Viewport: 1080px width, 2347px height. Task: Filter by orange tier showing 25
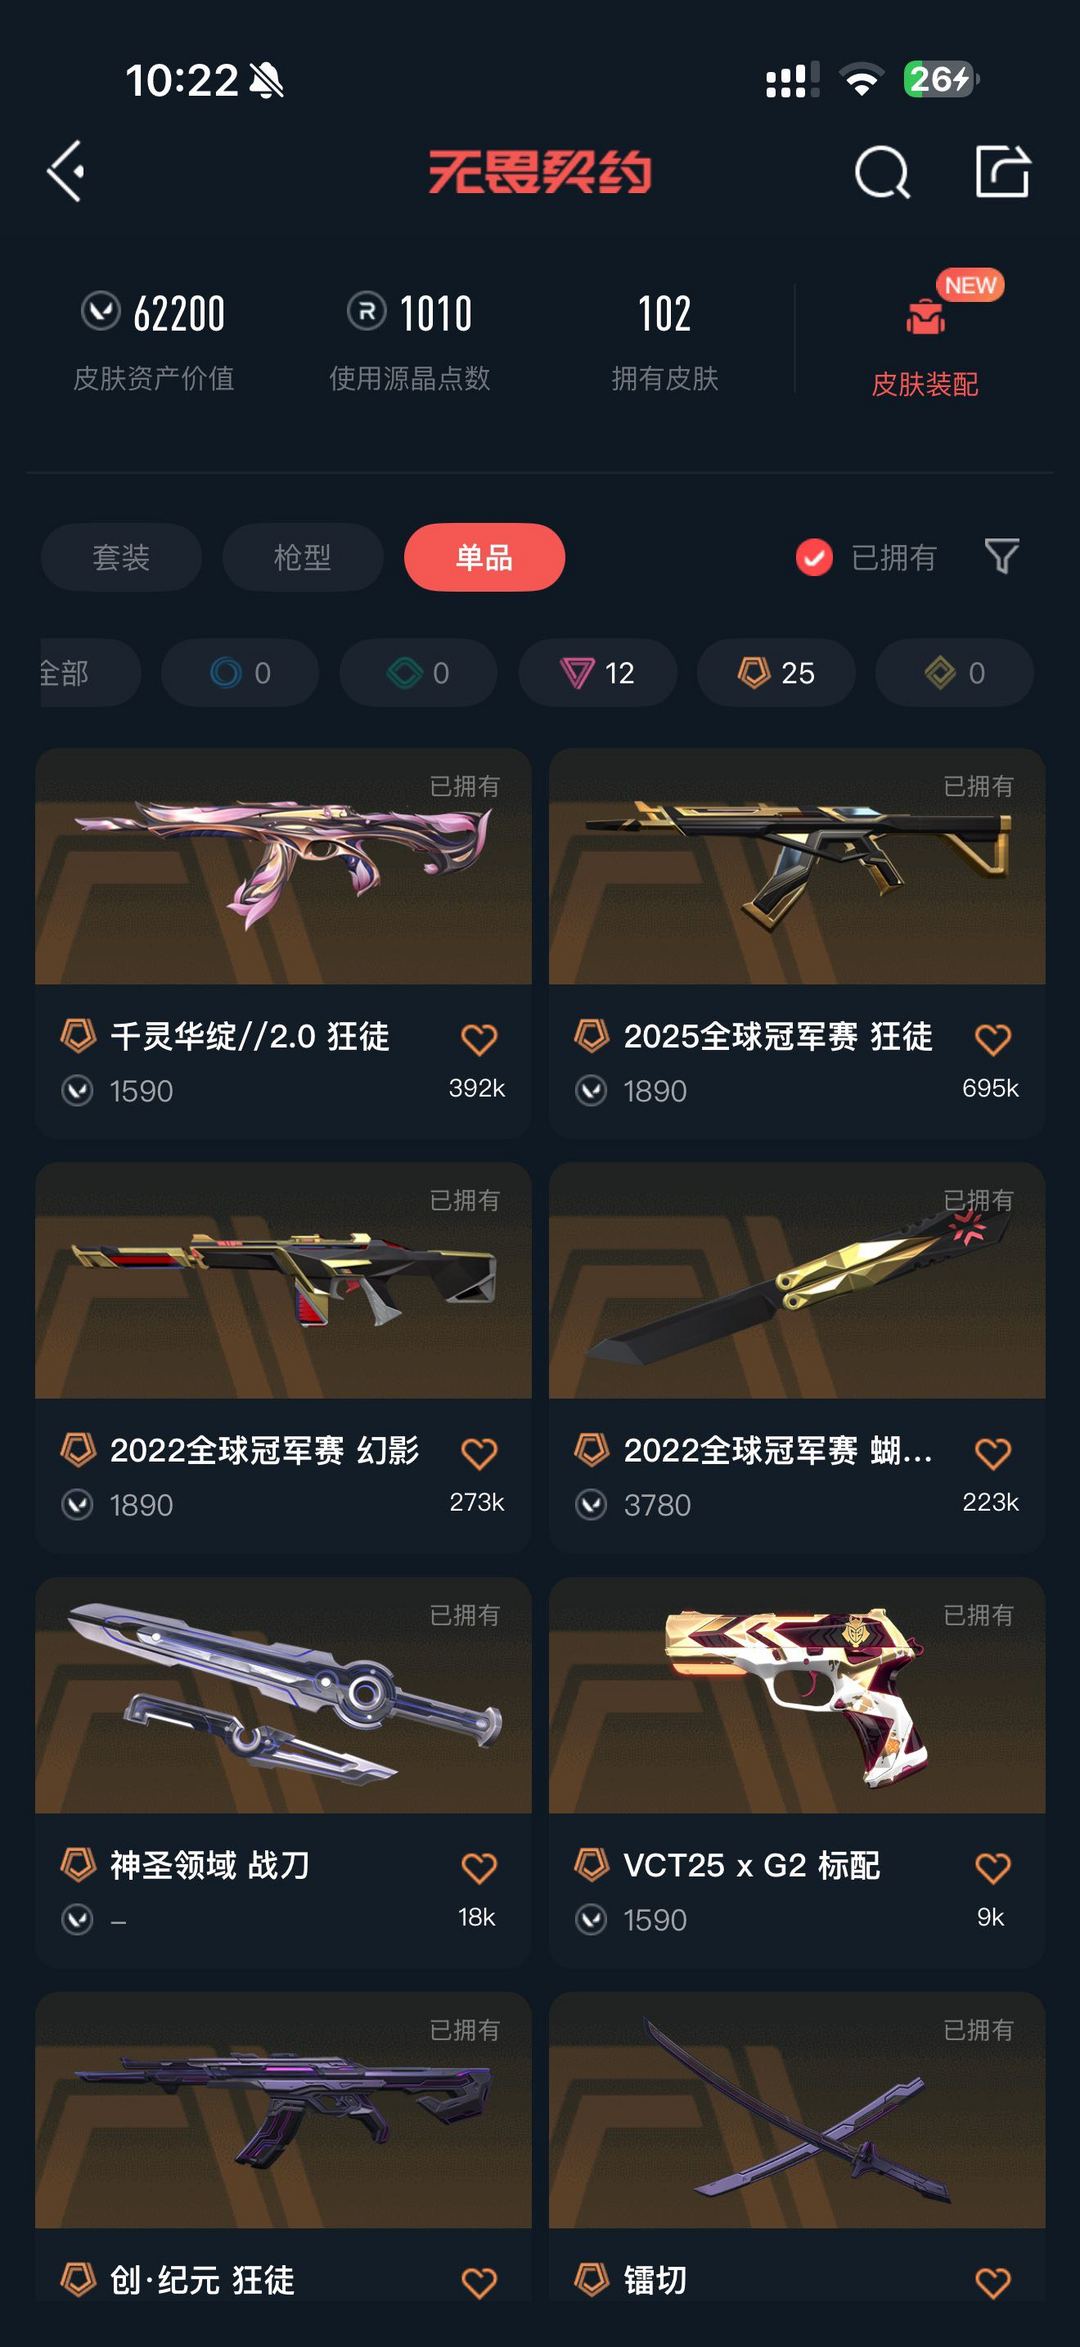(x=776, y=673)
